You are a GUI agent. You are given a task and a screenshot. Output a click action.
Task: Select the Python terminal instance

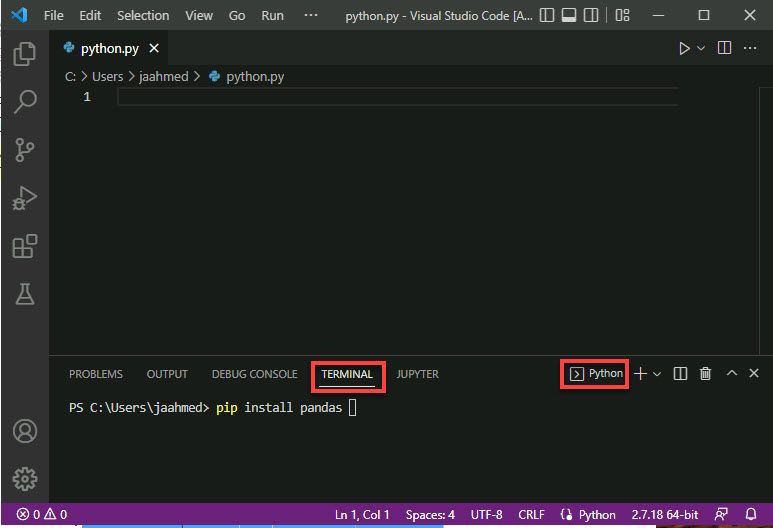coord(596,374)
